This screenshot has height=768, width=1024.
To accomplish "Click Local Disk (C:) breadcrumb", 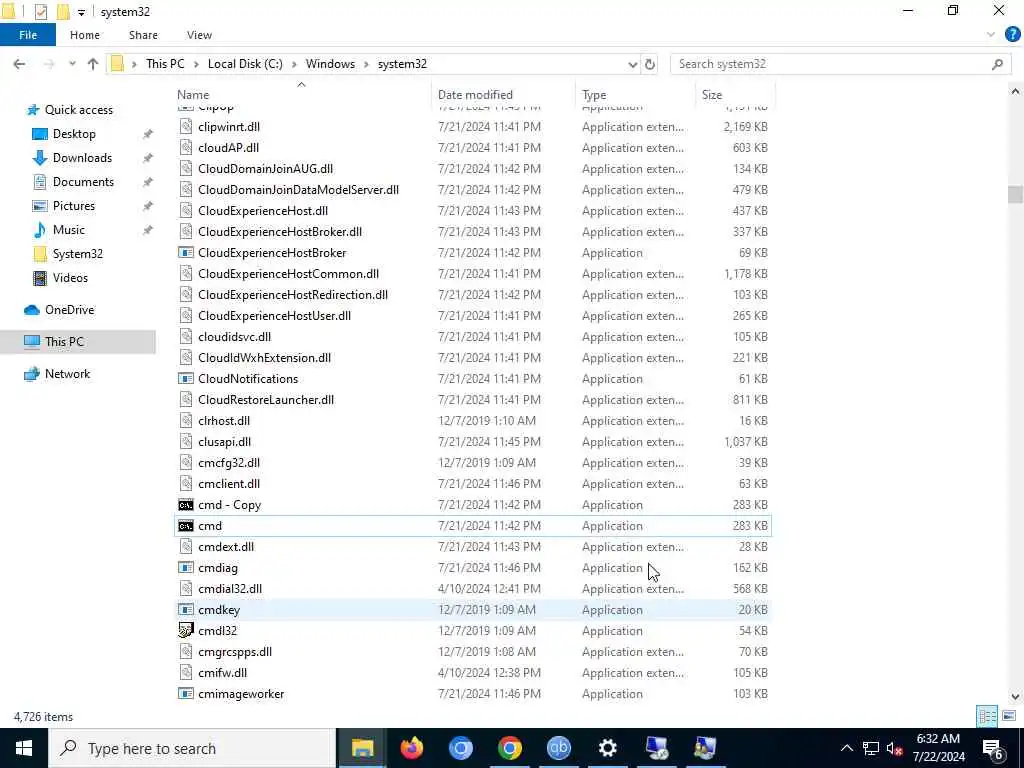I will tap(245, 64).
